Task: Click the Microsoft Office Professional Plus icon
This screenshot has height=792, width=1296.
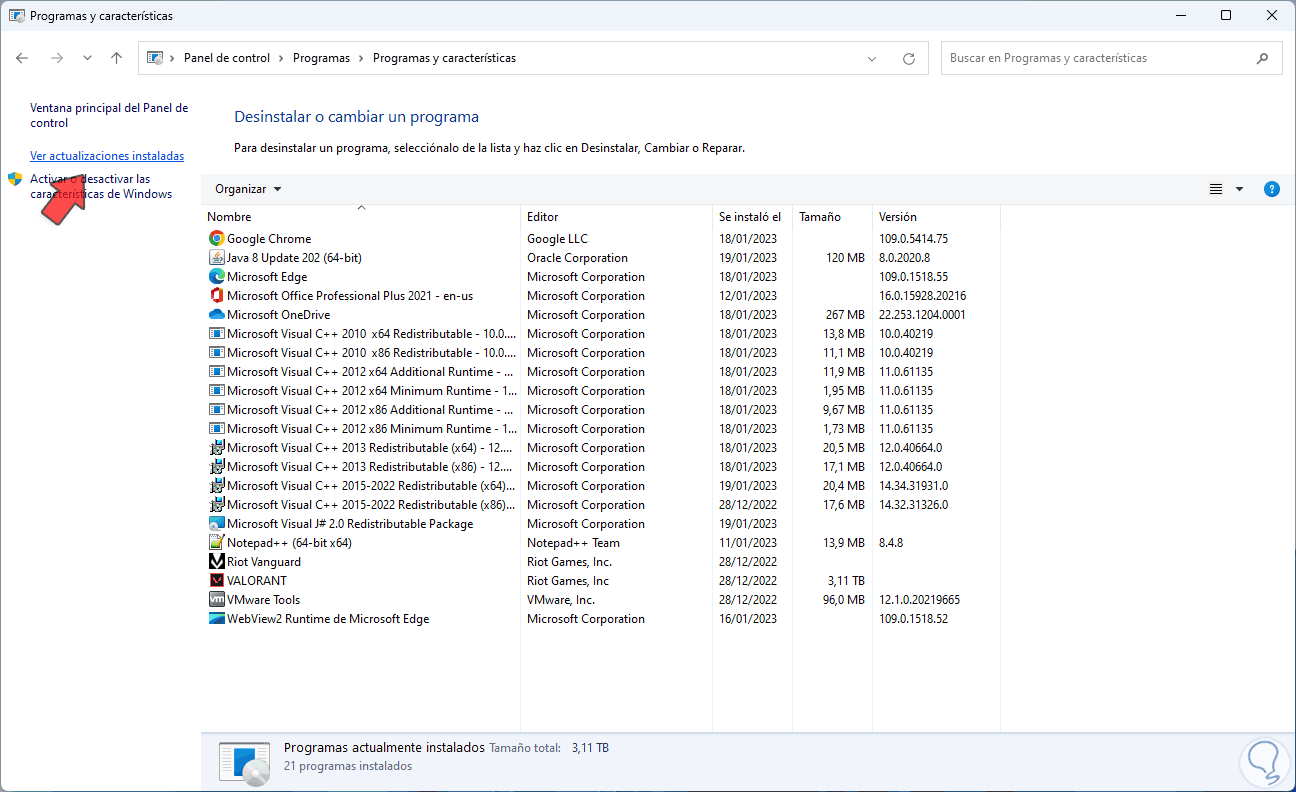Action: click(217, 296)
